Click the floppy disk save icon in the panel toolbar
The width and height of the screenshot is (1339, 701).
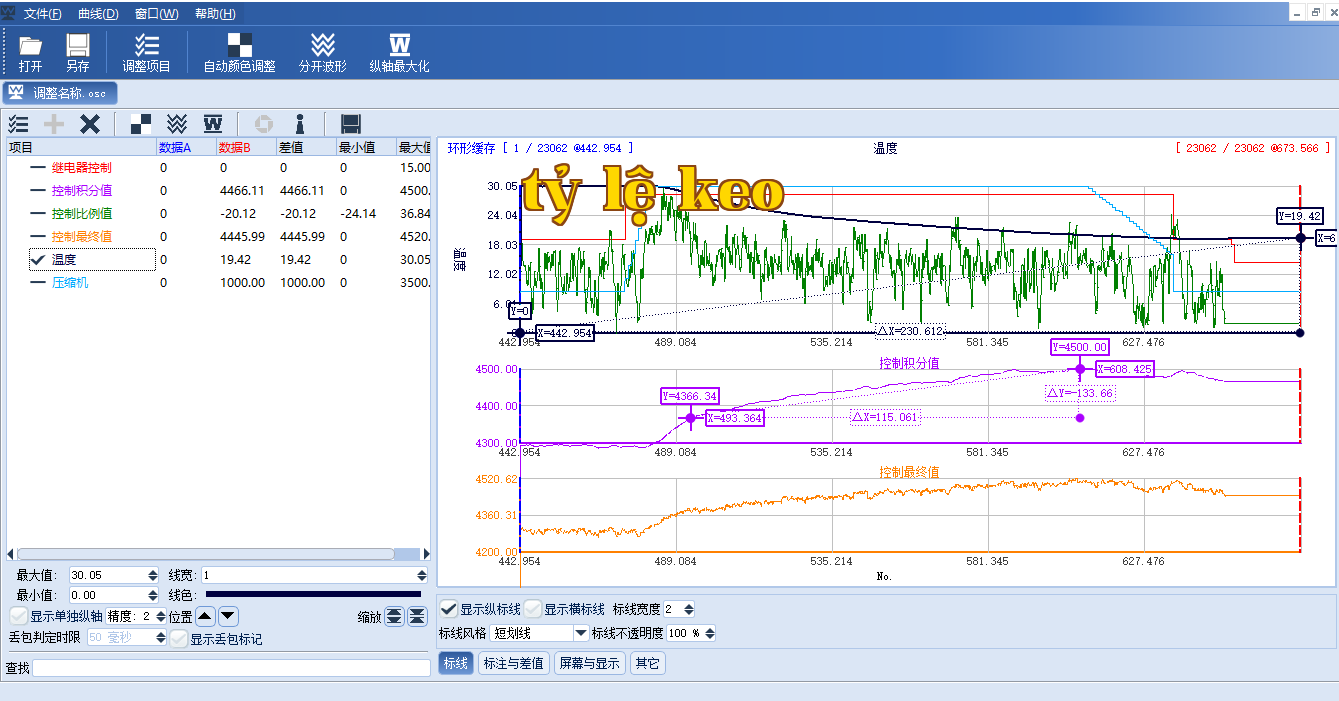coord(351,124)
